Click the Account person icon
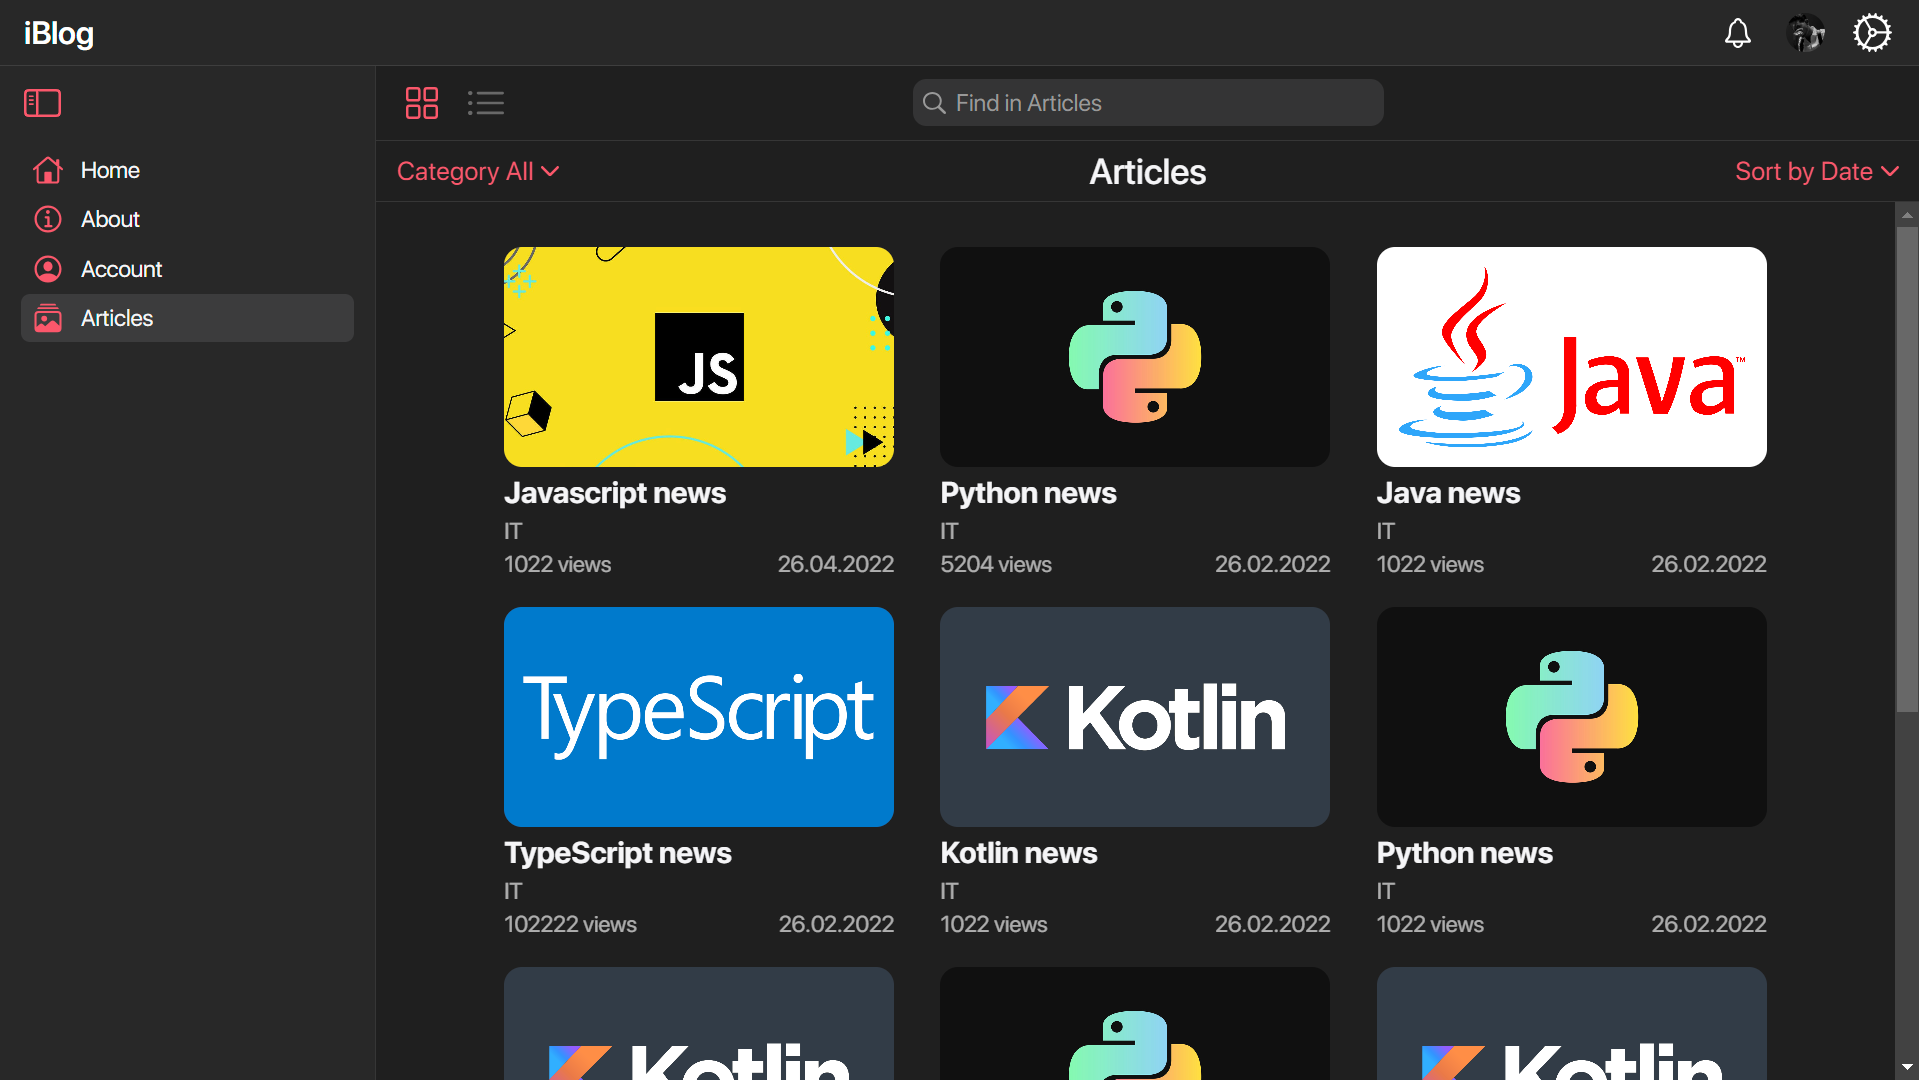The width and height of the screenshot is (1919, 1080). (48, 269)
